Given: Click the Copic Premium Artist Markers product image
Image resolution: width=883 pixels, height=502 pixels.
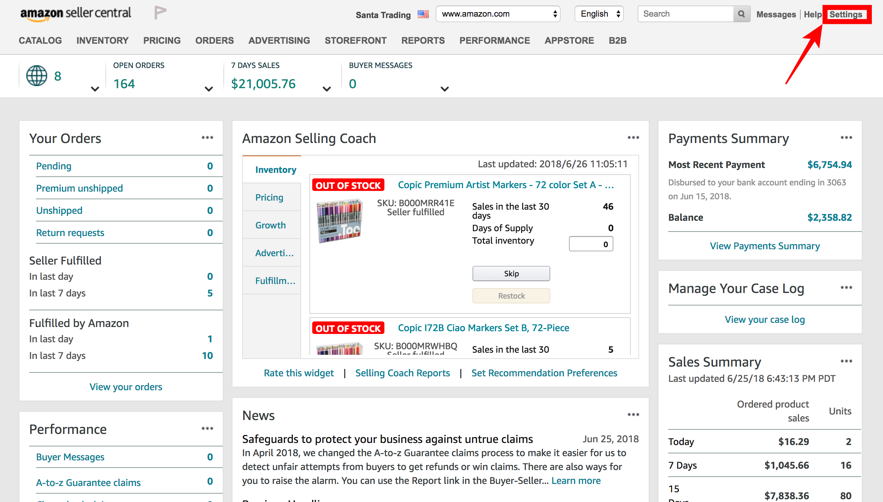Looking at the screenshot, I should pos(339,221).
